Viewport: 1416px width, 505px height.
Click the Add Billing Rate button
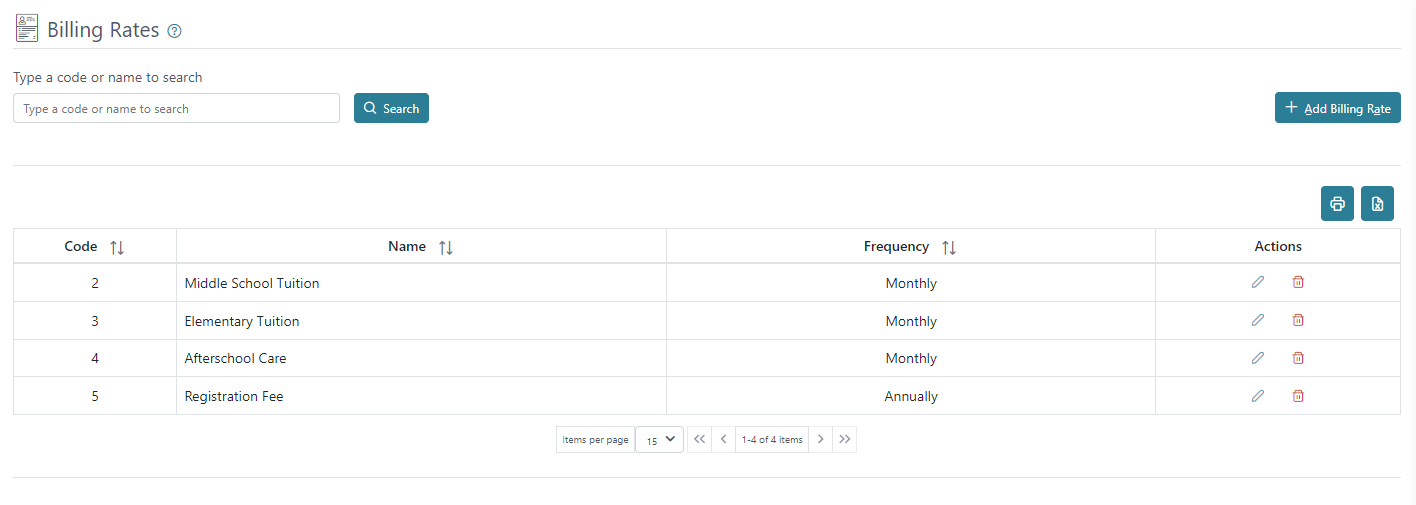coord(1337,108)
